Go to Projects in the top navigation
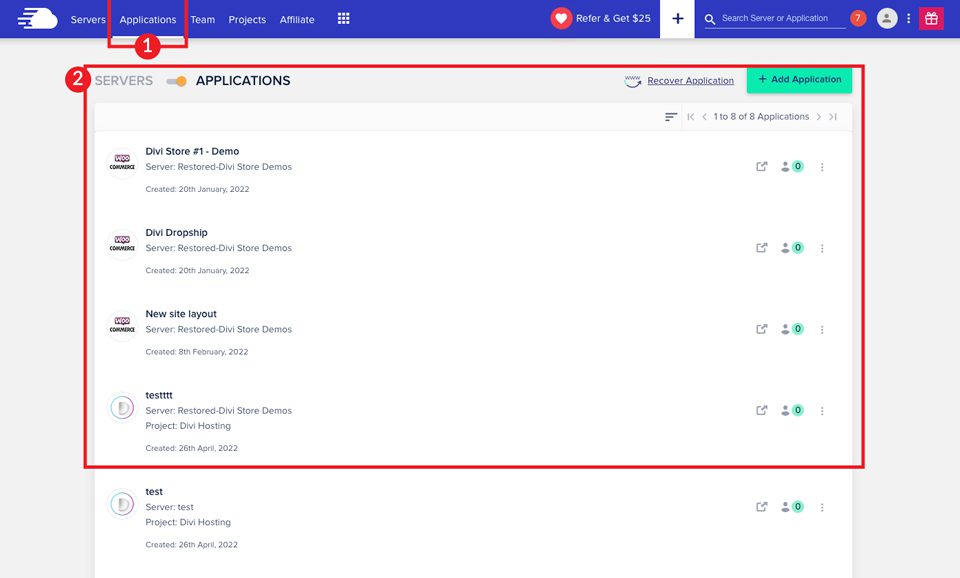This screenshot has height=578, width=960. point(247,20)
